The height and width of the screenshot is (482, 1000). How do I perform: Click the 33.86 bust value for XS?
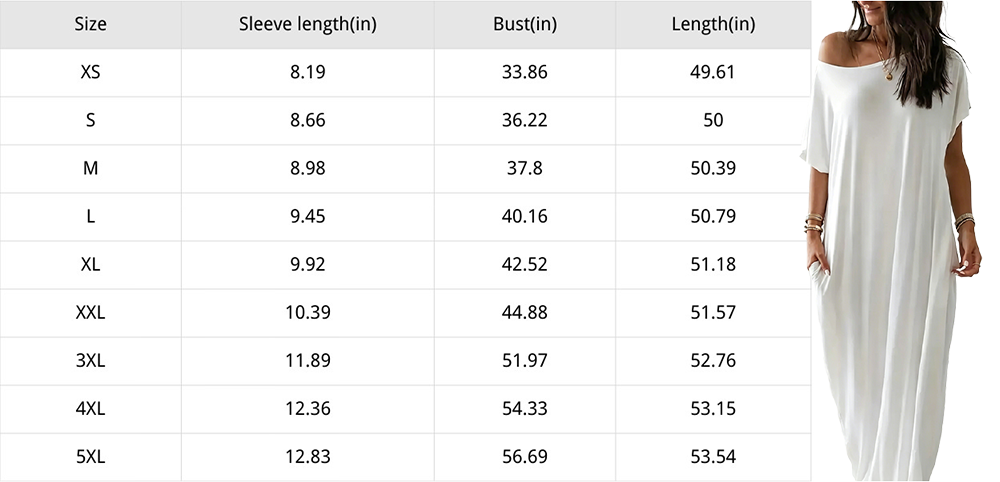click(525, 72)
